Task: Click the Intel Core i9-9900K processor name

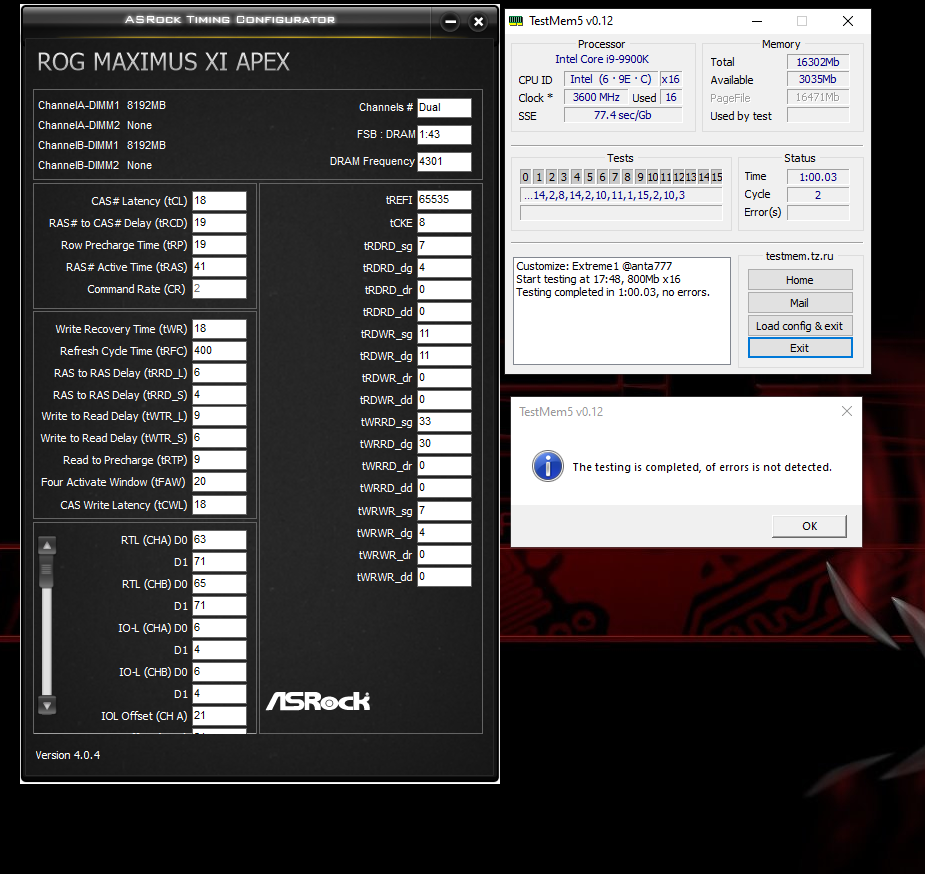Action: point(602,59)
